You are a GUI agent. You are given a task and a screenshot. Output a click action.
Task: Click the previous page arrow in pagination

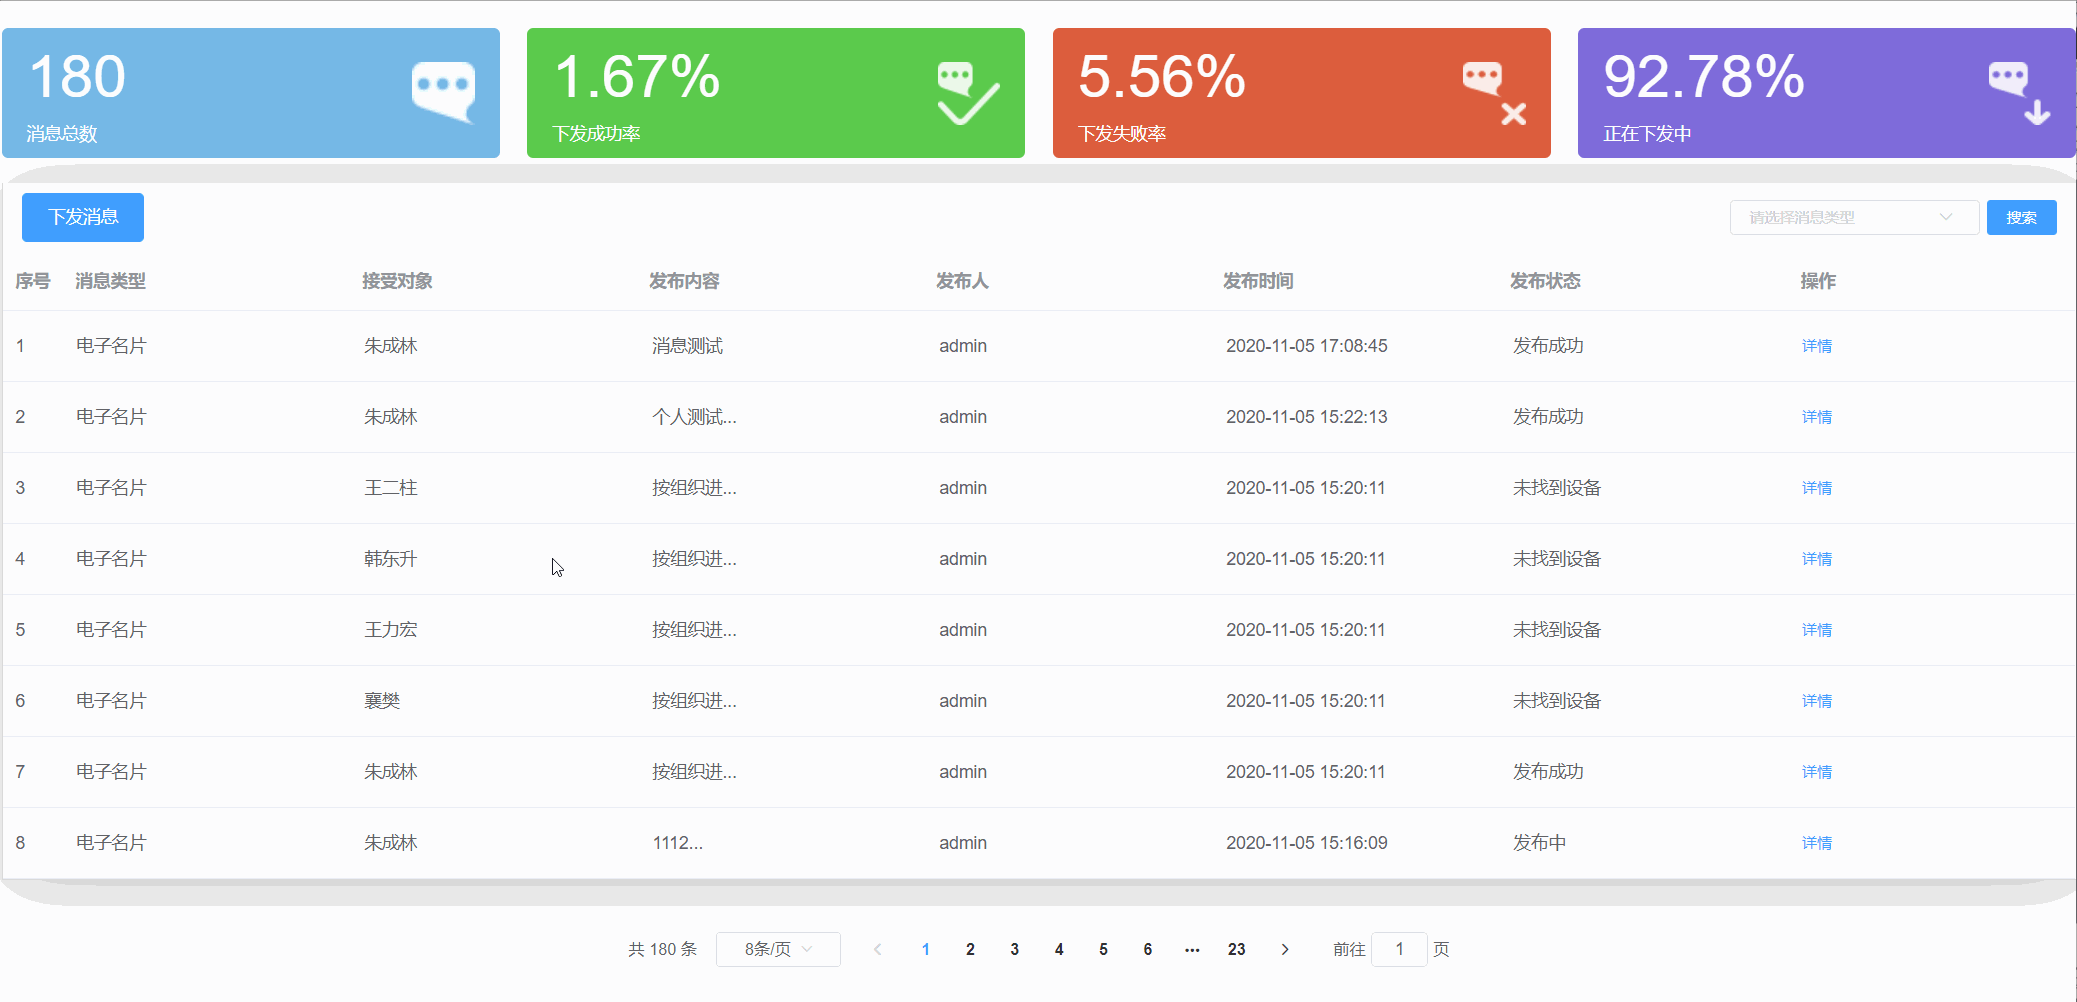coord(877,949)
